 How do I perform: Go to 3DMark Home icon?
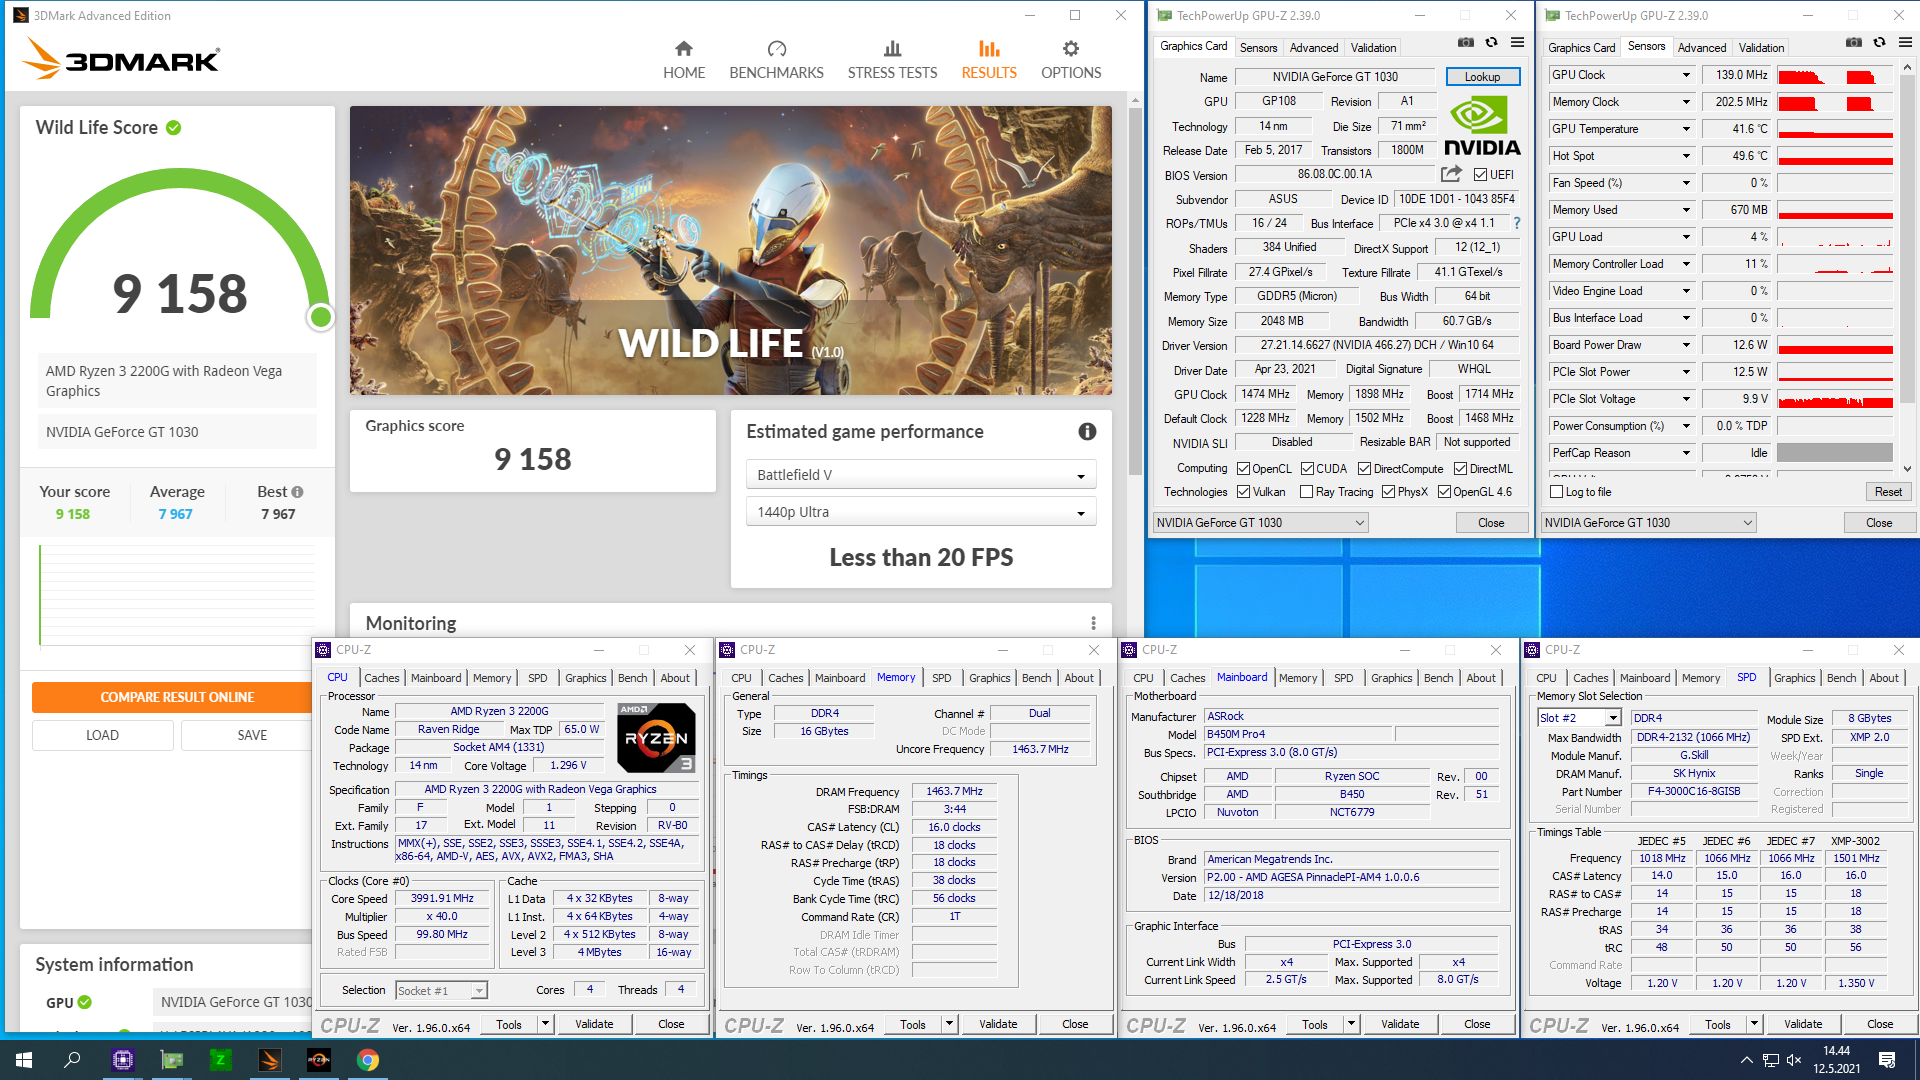click(x=684, y=49)
